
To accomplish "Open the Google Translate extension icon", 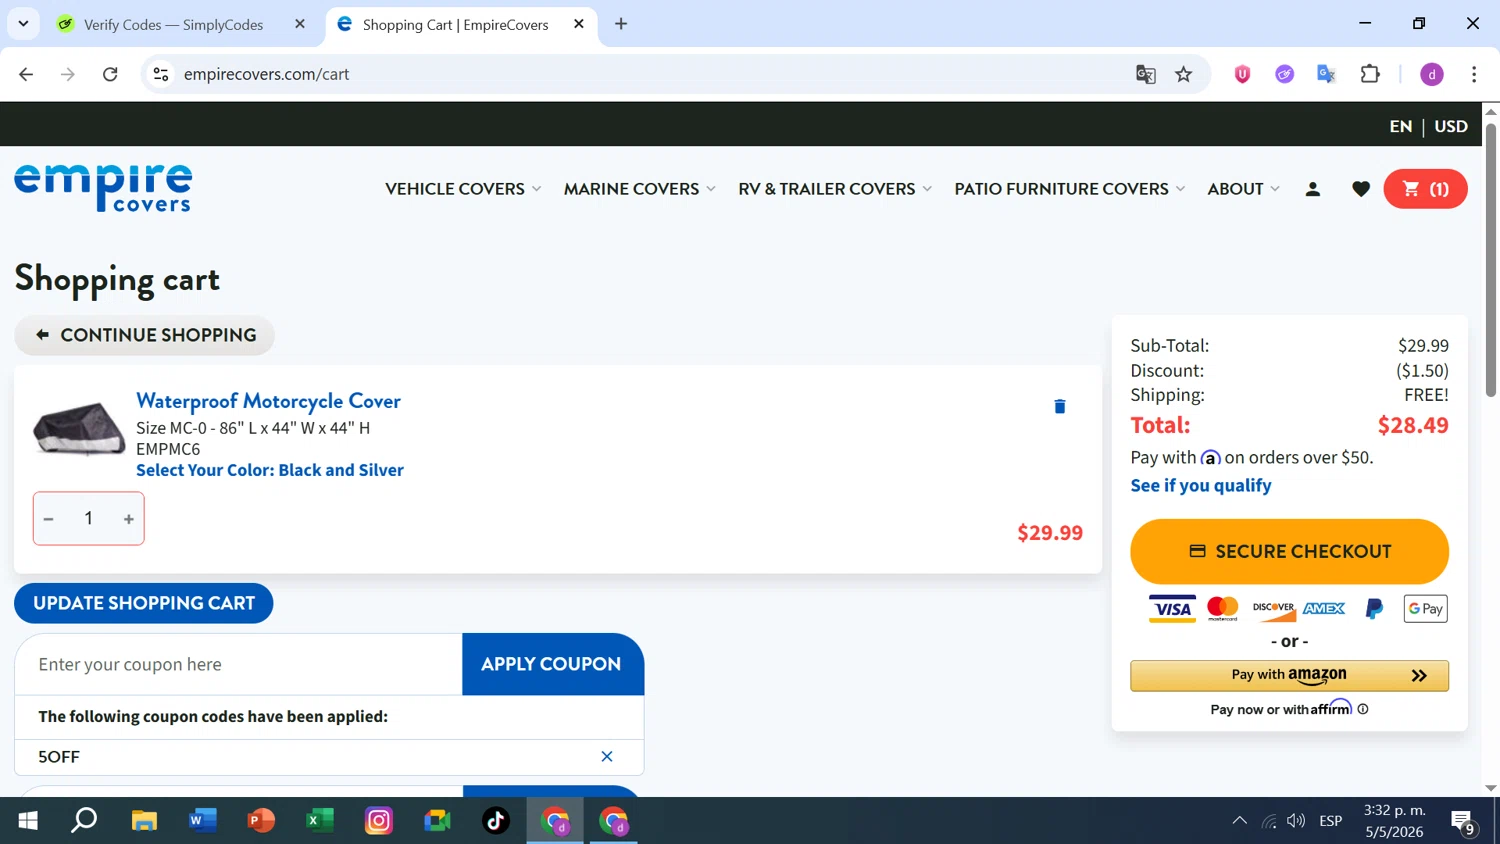I will pos(1327,74).
